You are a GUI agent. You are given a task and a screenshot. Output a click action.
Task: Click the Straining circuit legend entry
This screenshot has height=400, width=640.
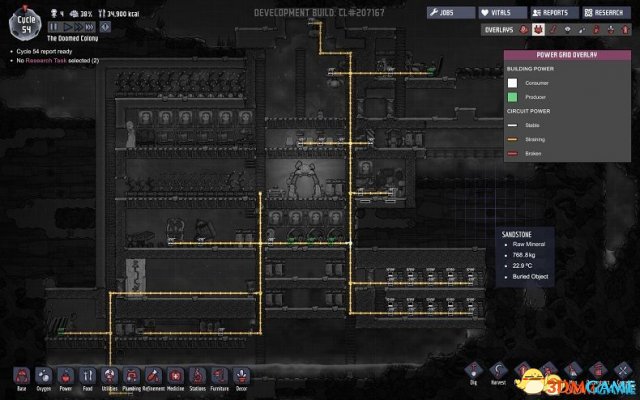(535, 139)
